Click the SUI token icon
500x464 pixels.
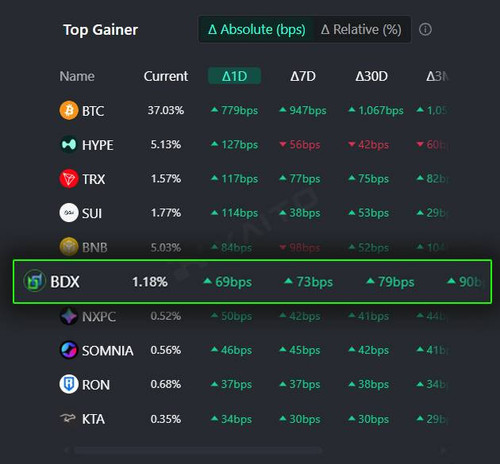(69, 213)
